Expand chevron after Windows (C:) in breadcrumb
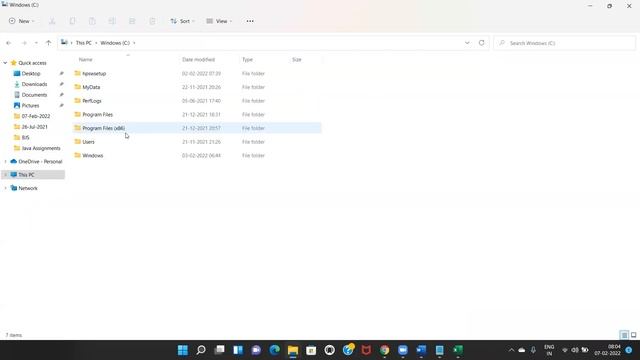Image resolution: width=640 pixels, height=360 pixels. 134,43
